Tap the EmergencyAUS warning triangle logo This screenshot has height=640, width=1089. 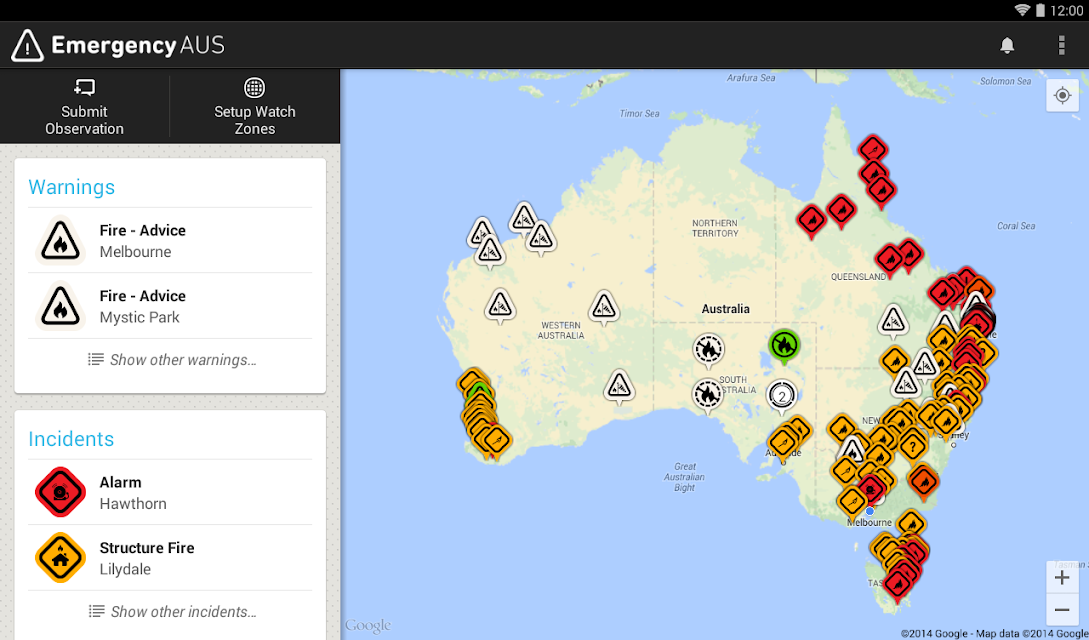27,45
